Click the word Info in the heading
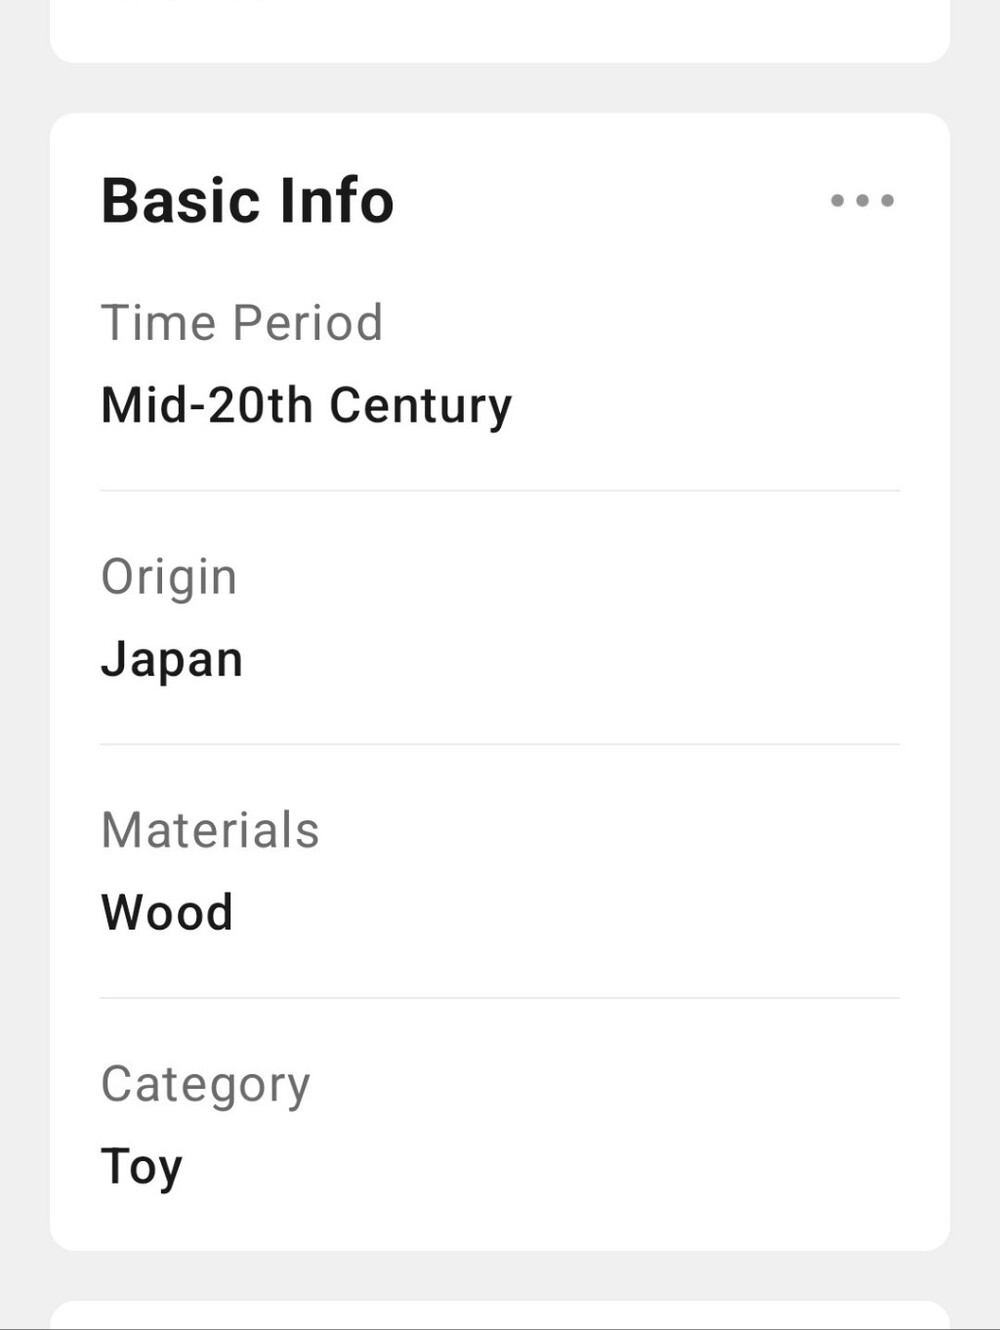Viewport: 1000px width, 1330px height. 337,201
